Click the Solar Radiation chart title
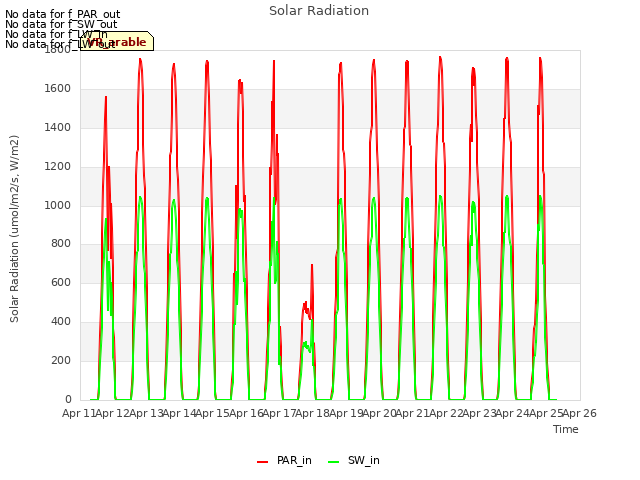The height and width of the screenshot is (480, 640). [x=319, y=11]
